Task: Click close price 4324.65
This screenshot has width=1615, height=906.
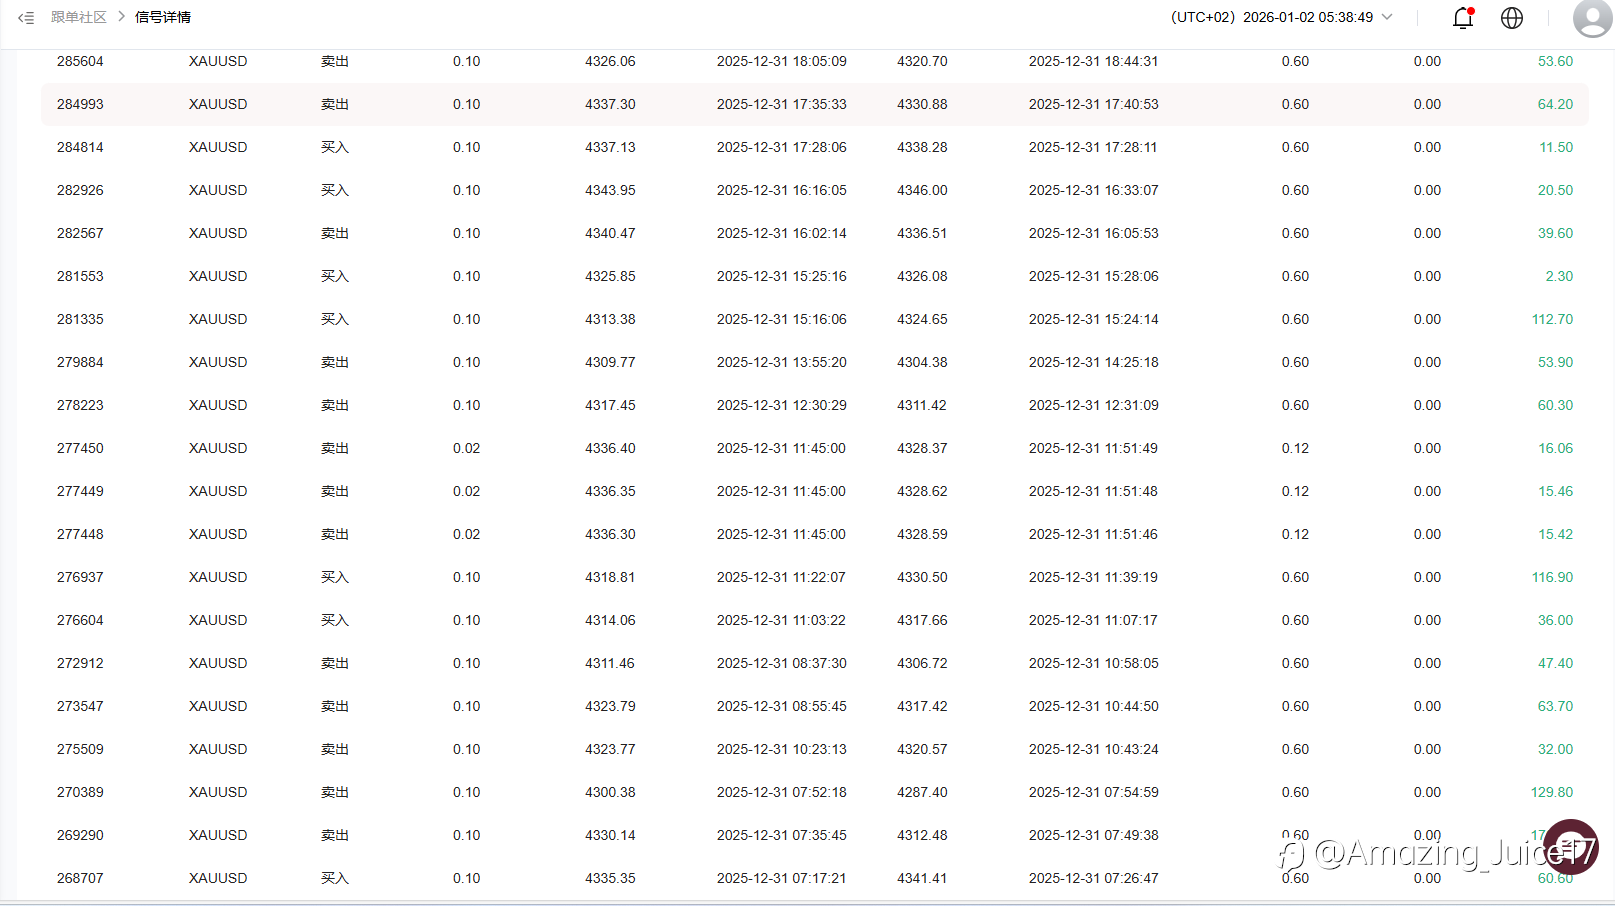Action: tap(922, 319)
